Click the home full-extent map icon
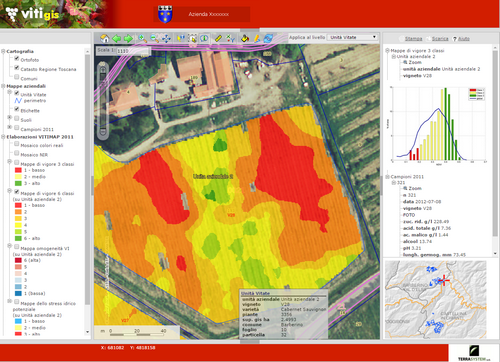Image resolution: width=500 pixels, height=362 pixels. click(105, 38)
